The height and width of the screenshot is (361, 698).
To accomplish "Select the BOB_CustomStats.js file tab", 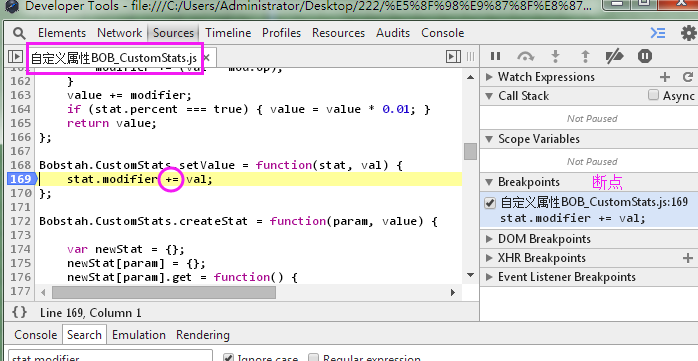I will coord(114,58).
